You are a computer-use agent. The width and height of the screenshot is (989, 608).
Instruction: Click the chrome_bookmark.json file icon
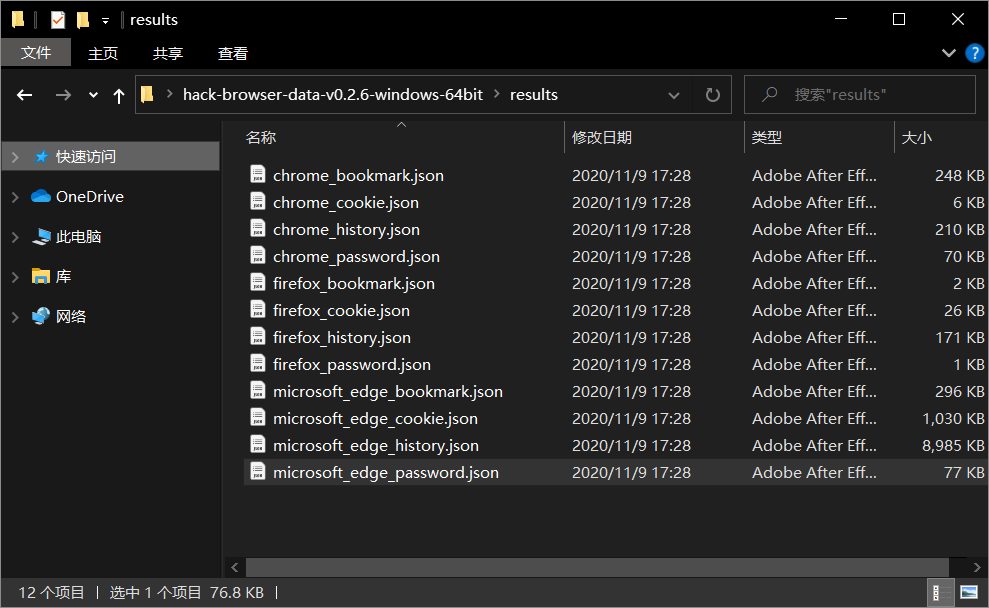(257, 174)
